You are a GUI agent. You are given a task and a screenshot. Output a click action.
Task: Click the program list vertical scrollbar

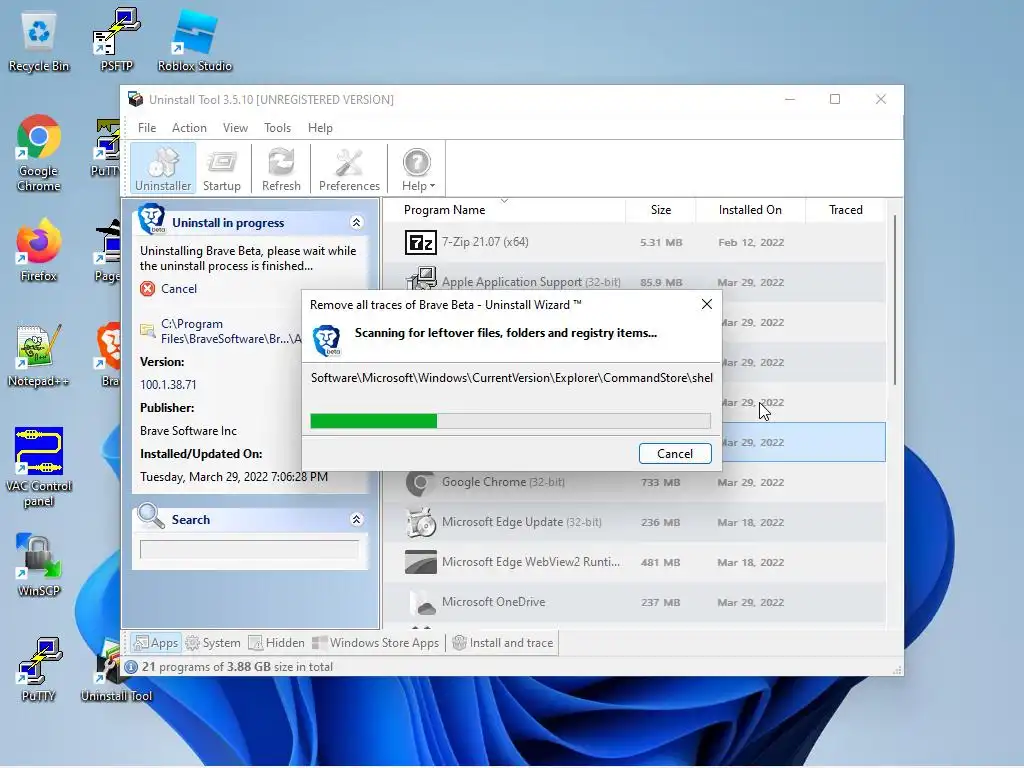coord(895,299)
